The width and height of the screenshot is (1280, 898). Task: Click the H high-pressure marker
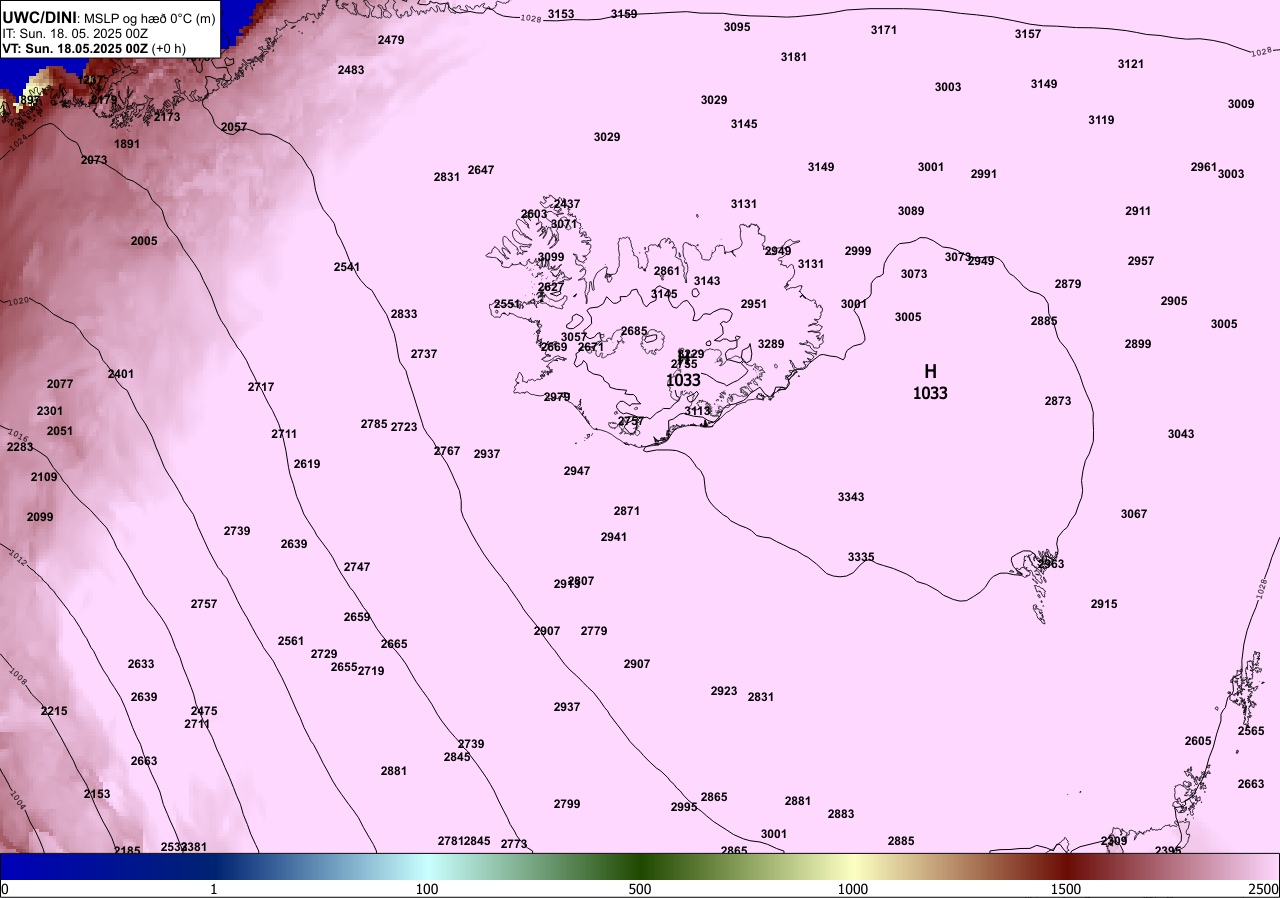coord(930,372)
